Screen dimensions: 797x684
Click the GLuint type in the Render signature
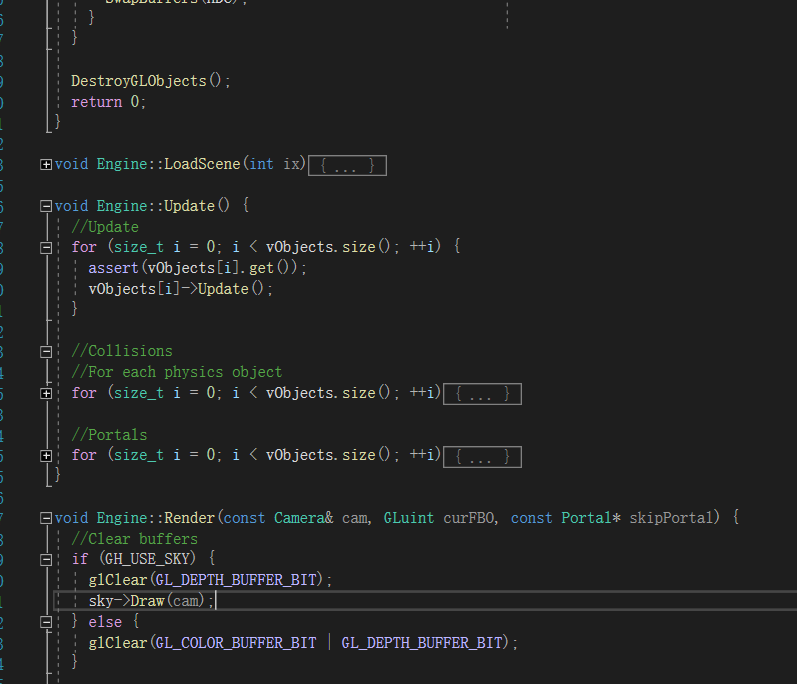(x=408, y=518)
